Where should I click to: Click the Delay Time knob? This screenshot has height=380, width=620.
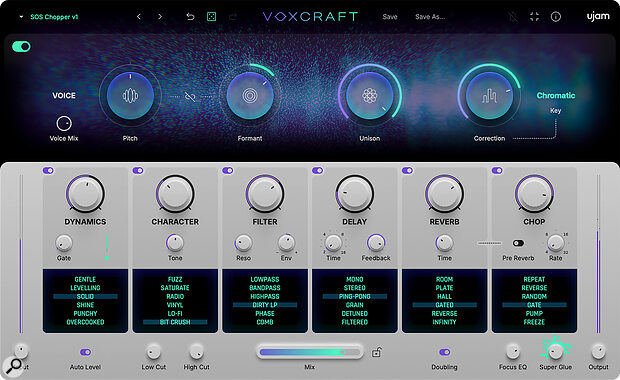(333, 243)
